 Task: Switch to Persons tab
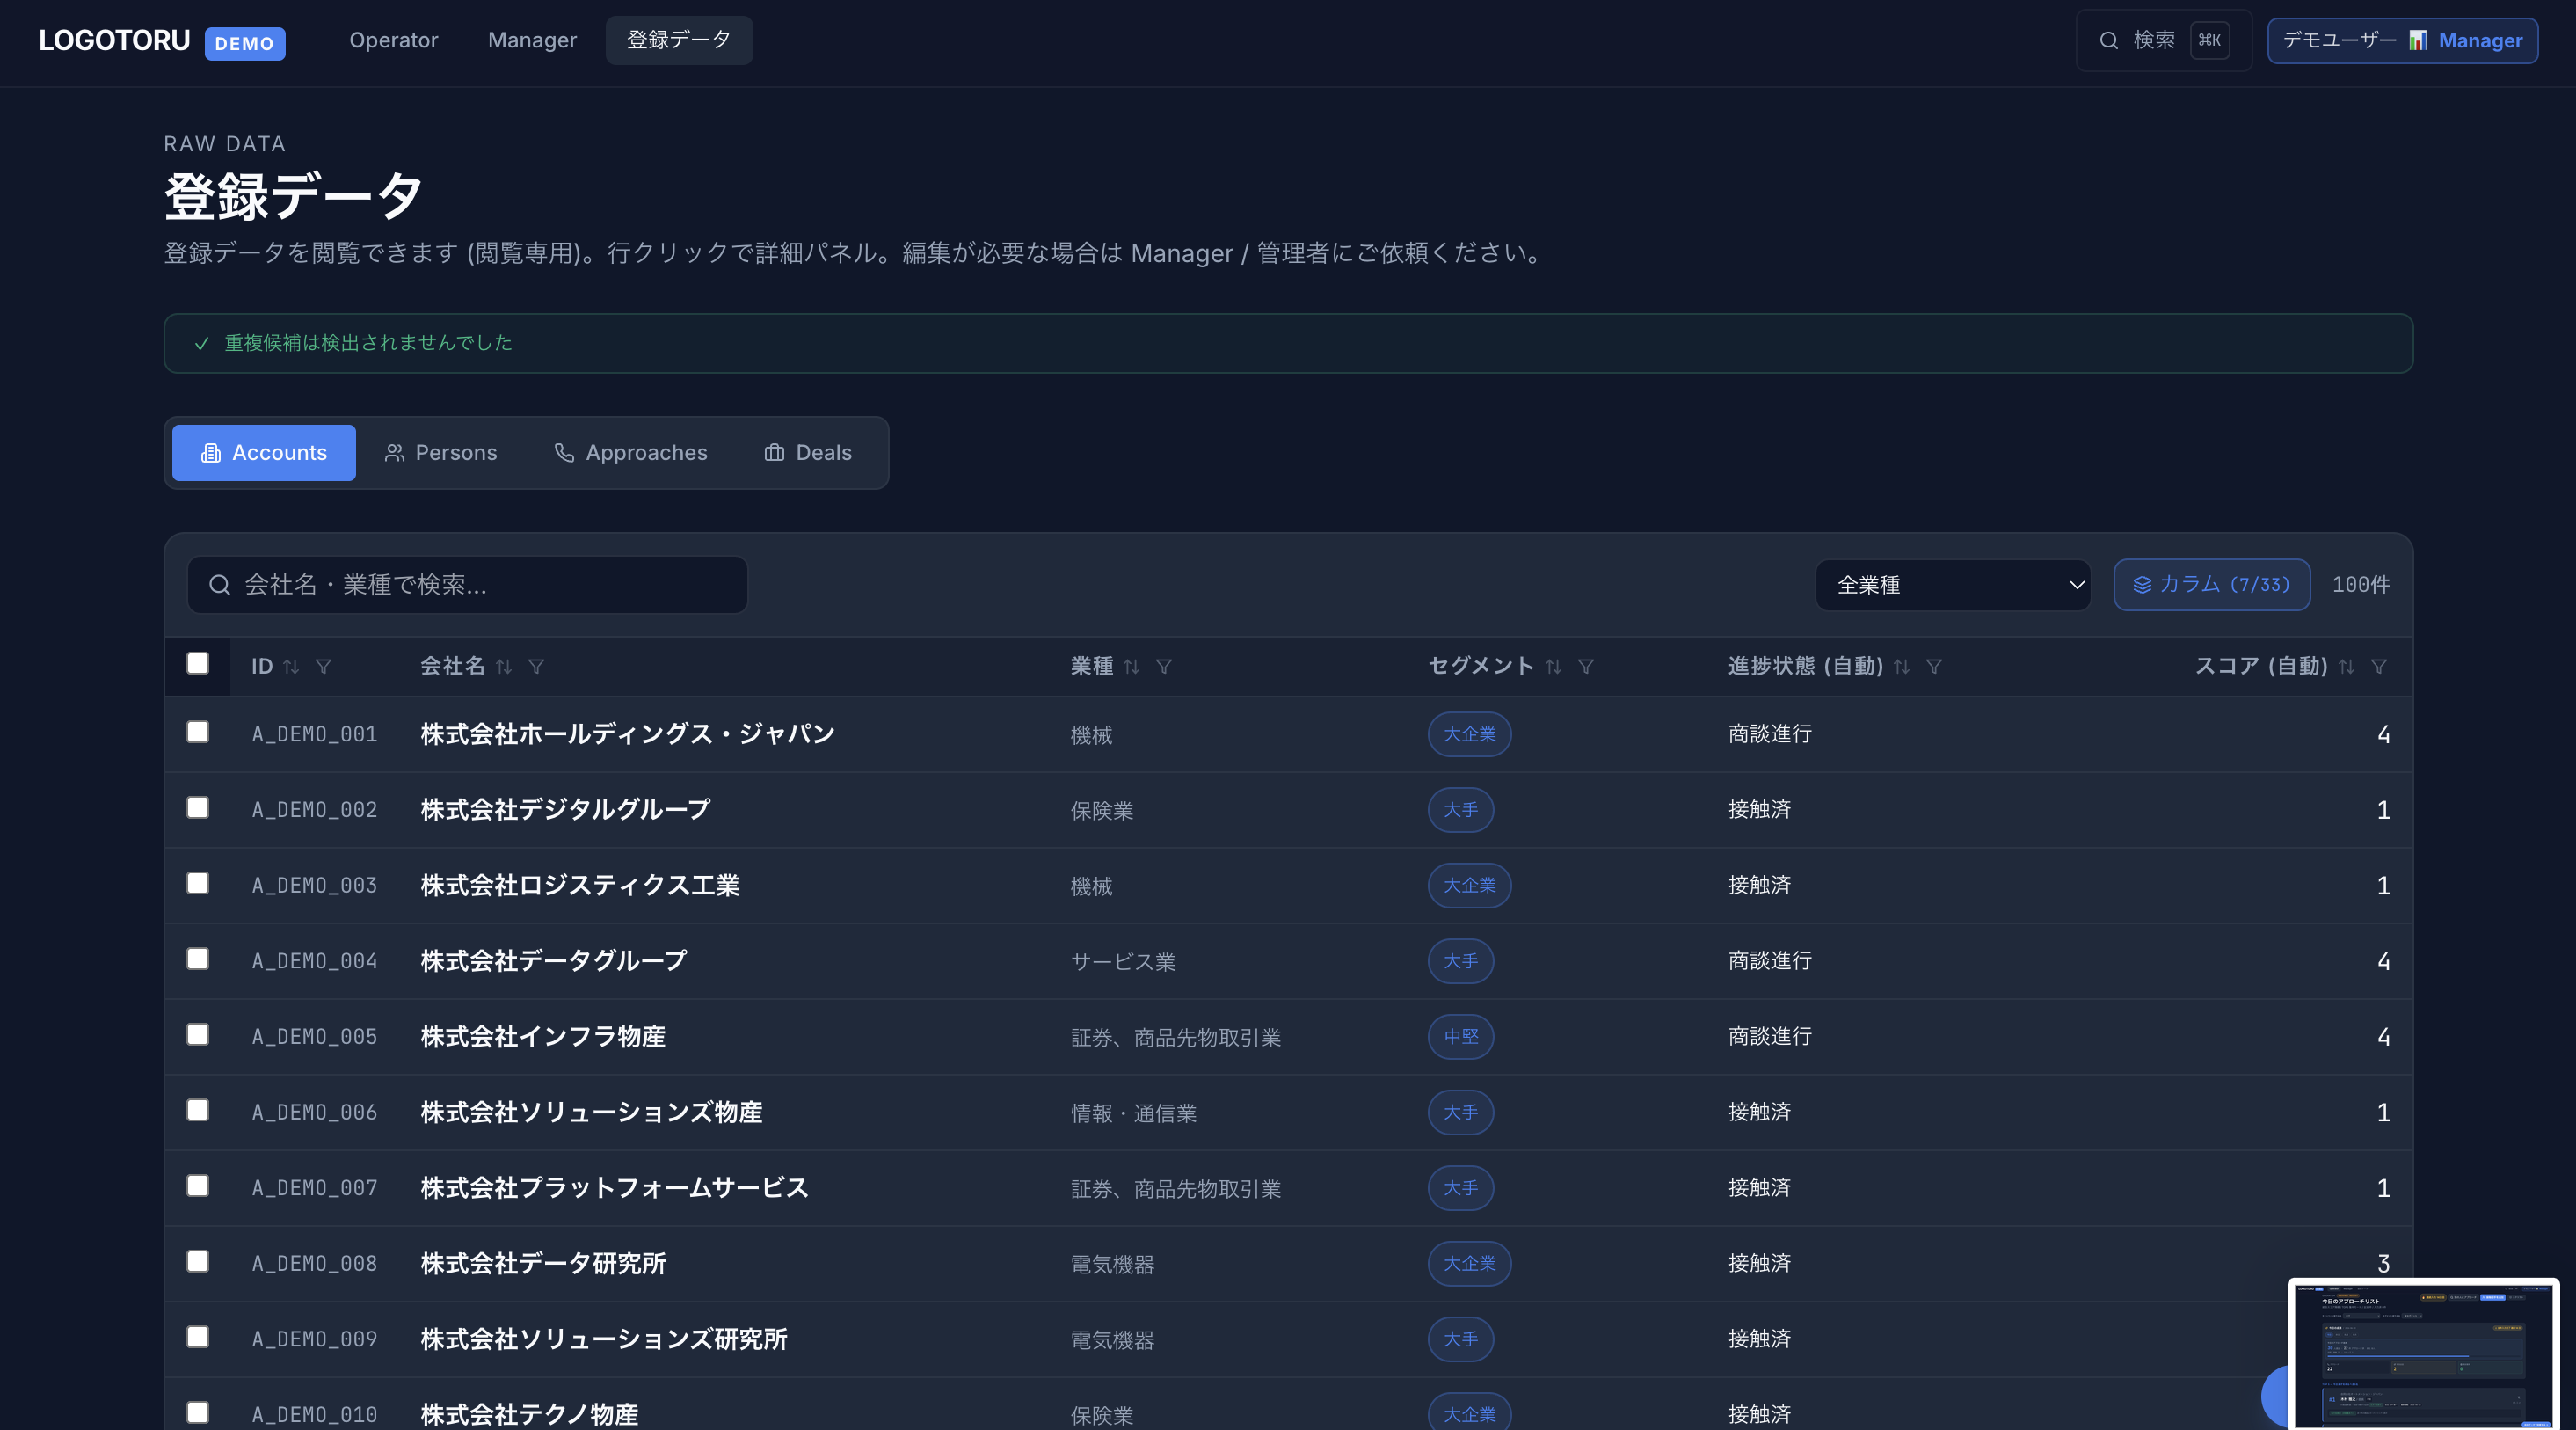coord(441,453)
